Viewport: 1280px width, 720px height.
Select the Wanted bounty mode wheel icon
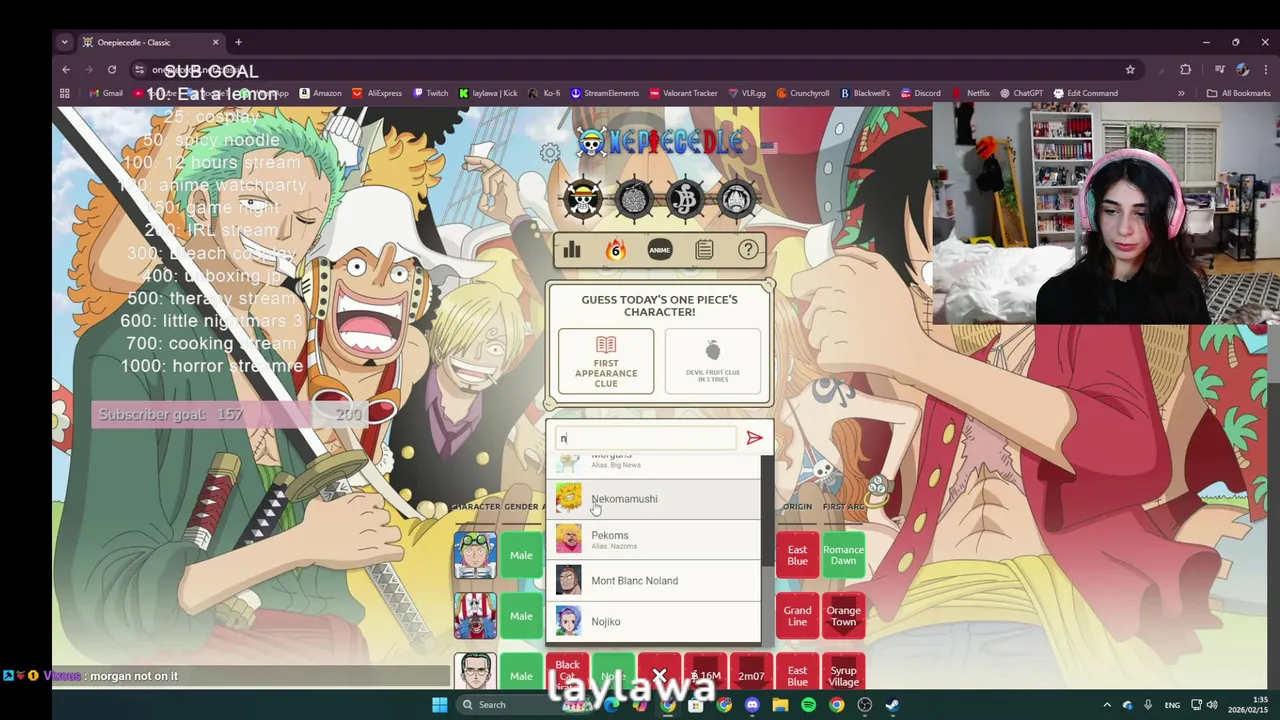coord(685,199)
